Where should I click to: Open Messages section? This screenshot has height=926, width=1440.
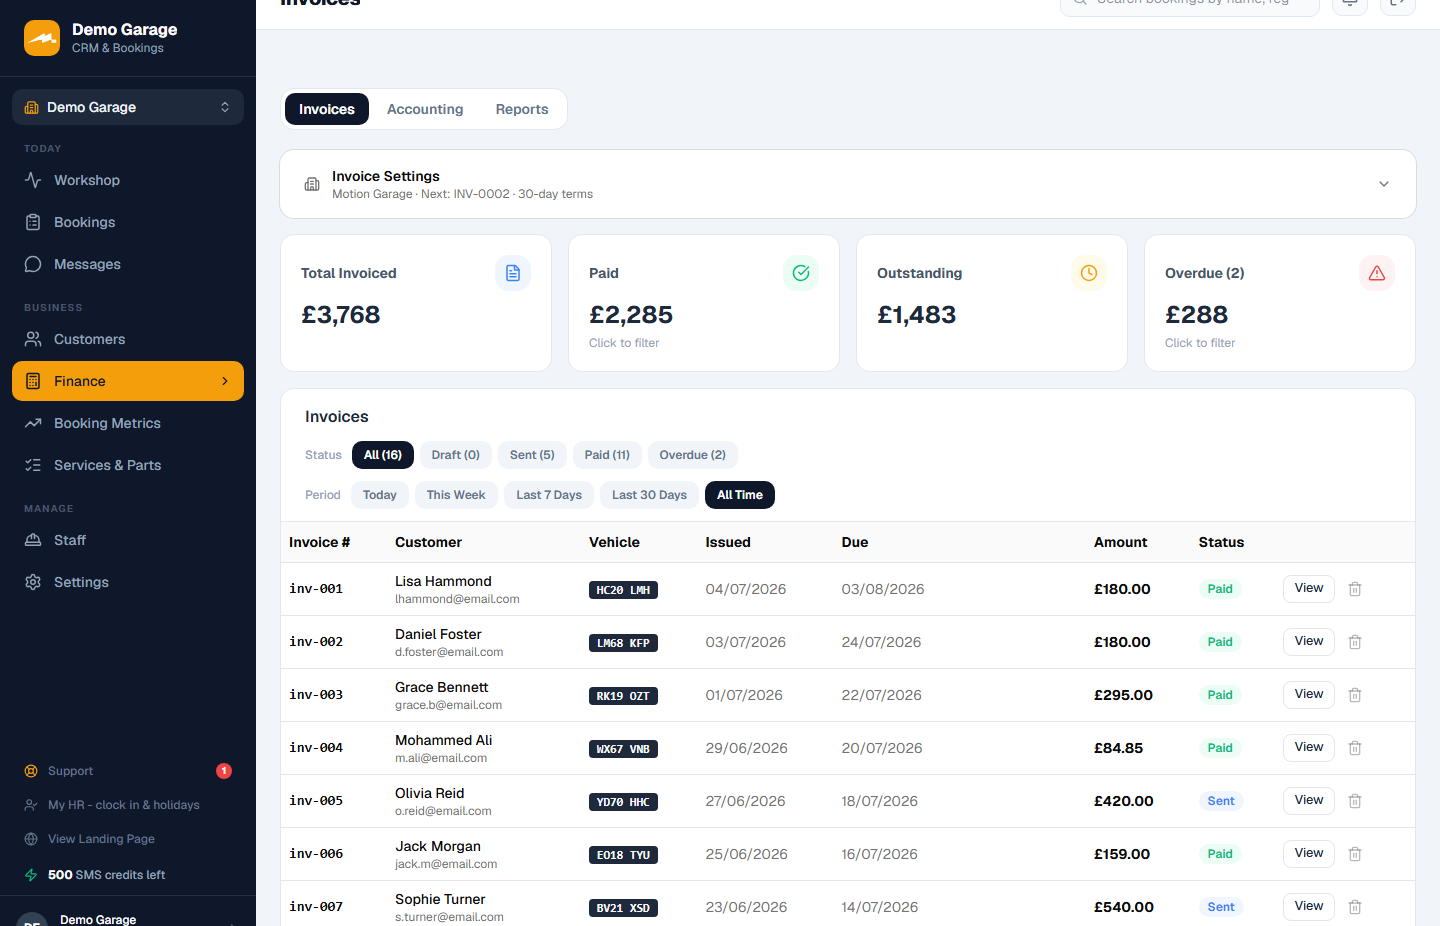coord(128,264)
